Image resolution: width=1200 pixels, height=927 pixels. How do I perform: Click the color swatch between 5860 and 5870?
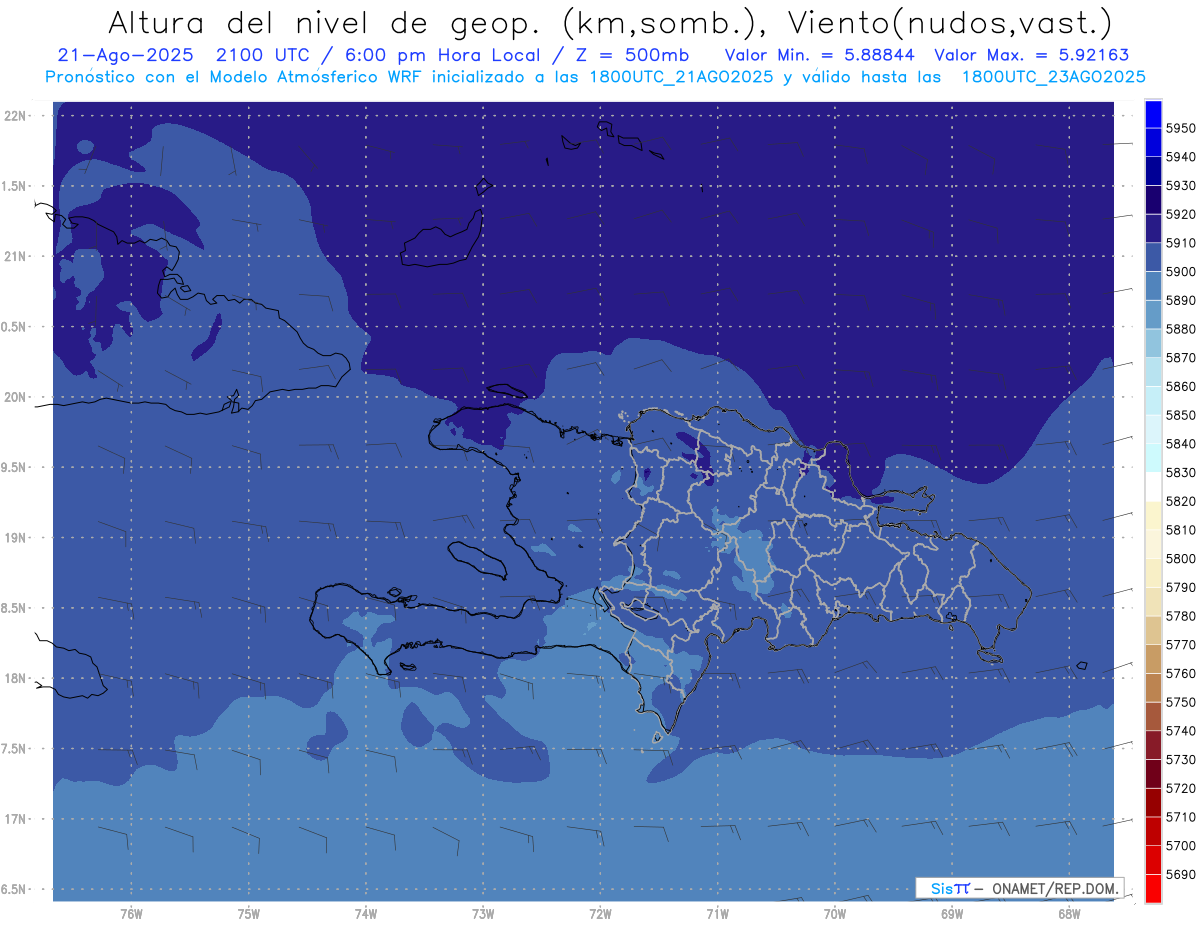coord(1153,372)
